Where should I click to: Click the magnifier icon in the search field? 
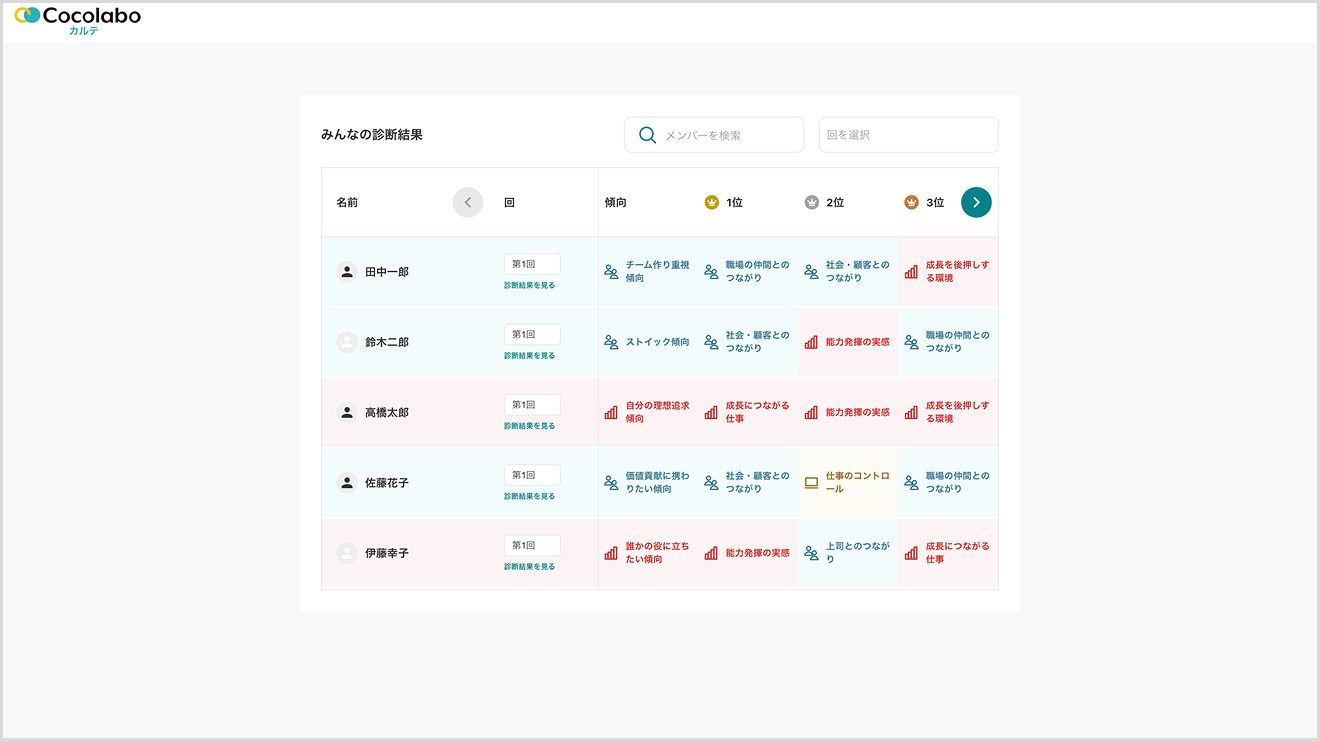(647, 134)
